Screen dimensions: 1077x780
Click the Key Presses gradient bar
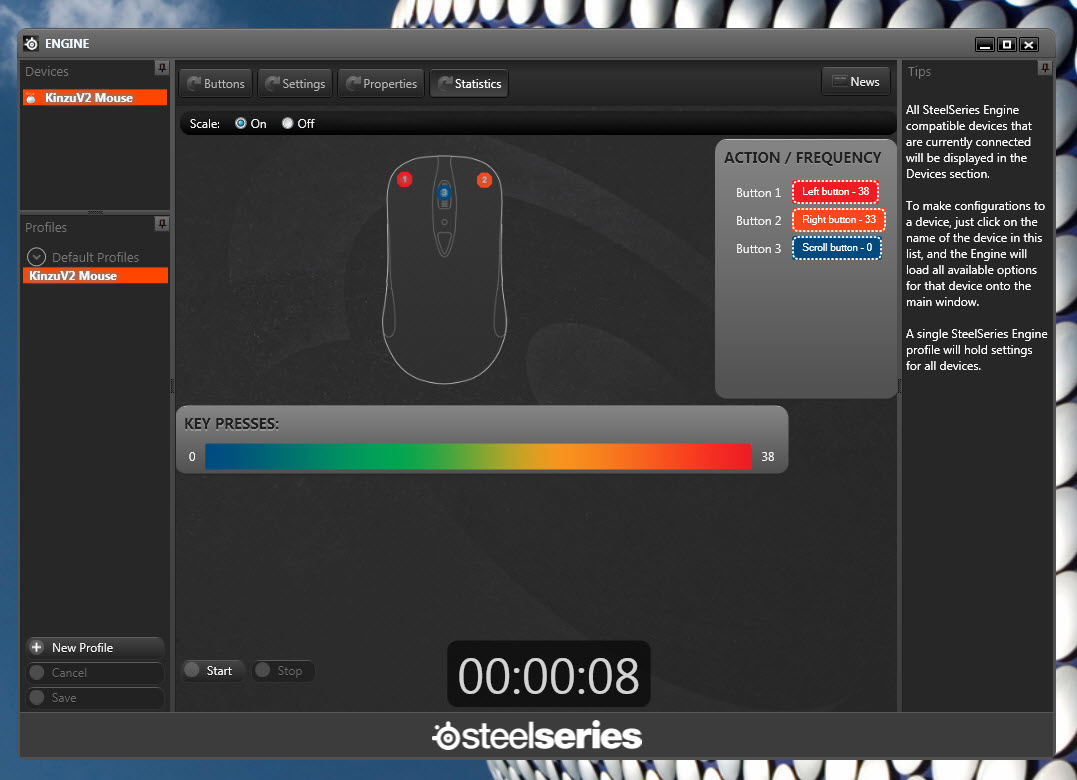click(x=478, y=457)
